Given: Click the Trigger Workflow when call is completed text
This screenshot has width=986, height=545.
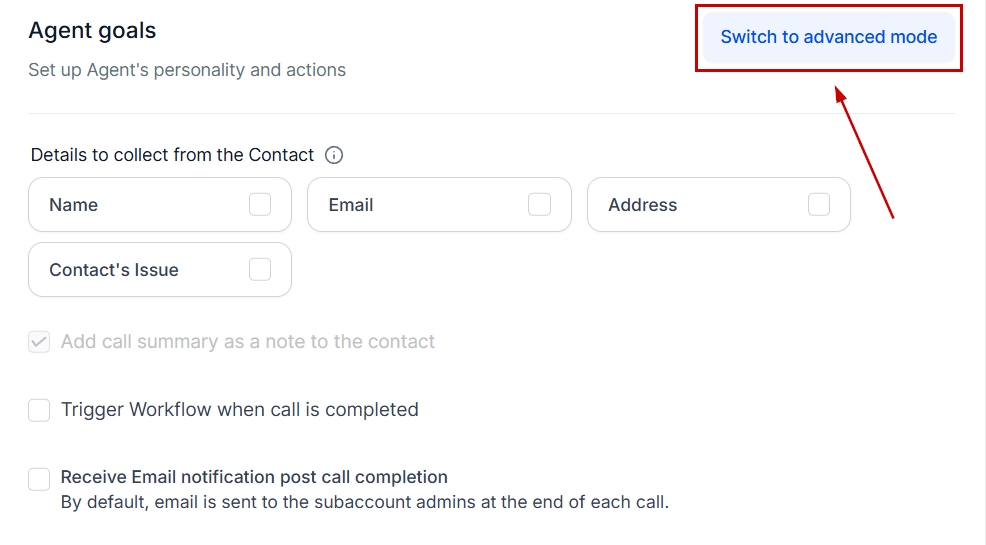Looking at the screenshot, I should point(240,410).
